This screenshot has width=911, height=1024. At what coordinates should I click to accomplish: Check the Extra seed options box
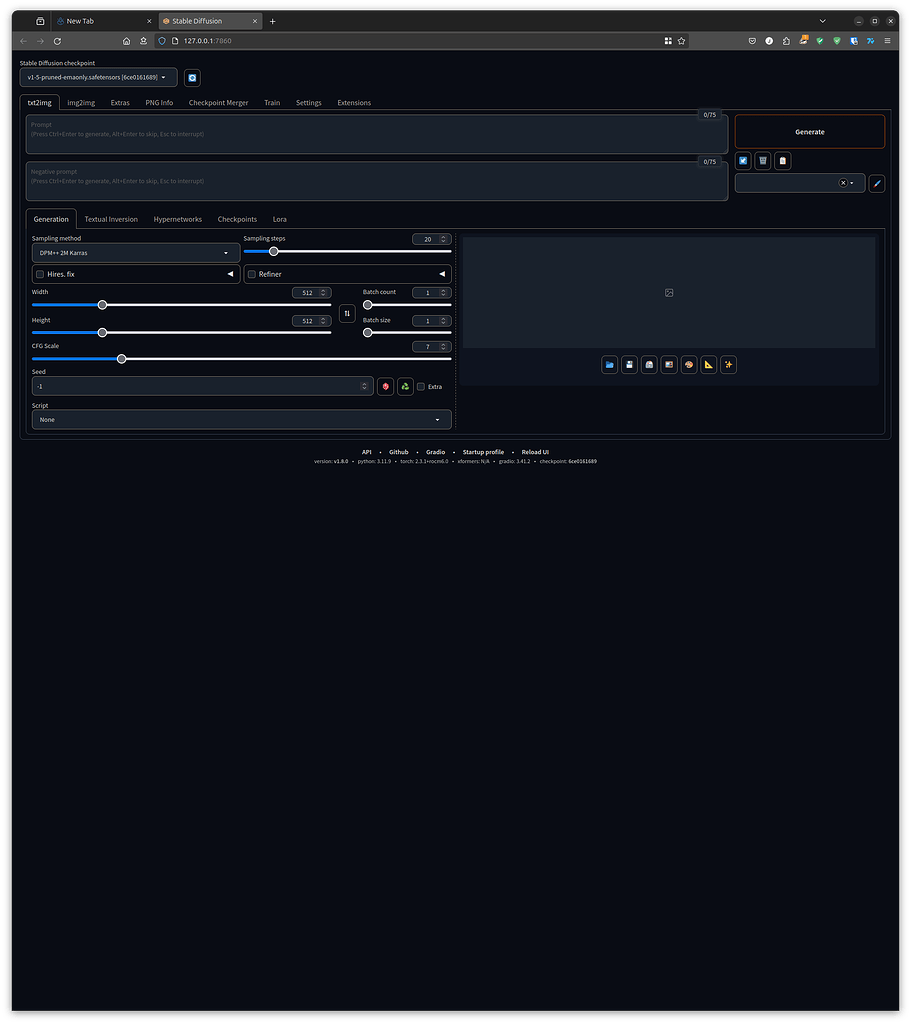pos(420,386)
